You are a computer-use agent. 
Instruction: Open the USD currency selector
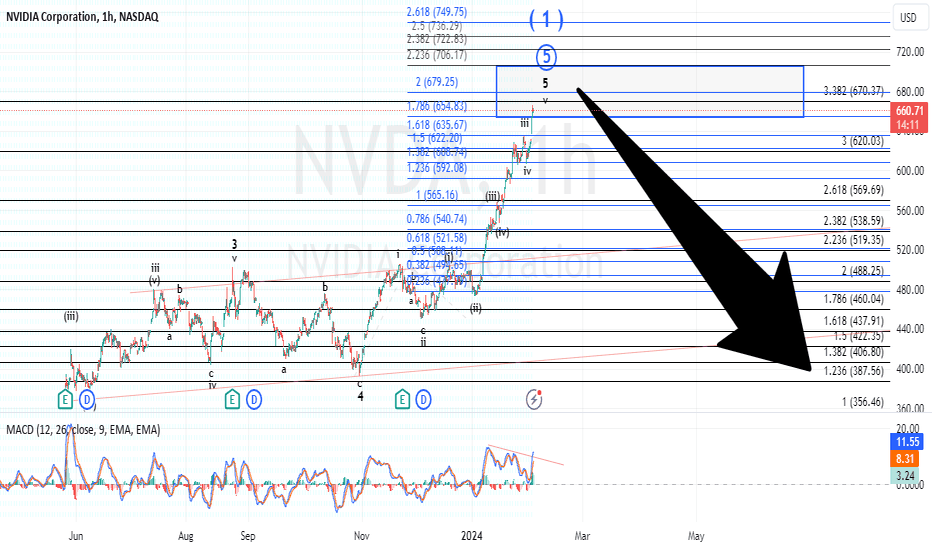tap(908, 17)
